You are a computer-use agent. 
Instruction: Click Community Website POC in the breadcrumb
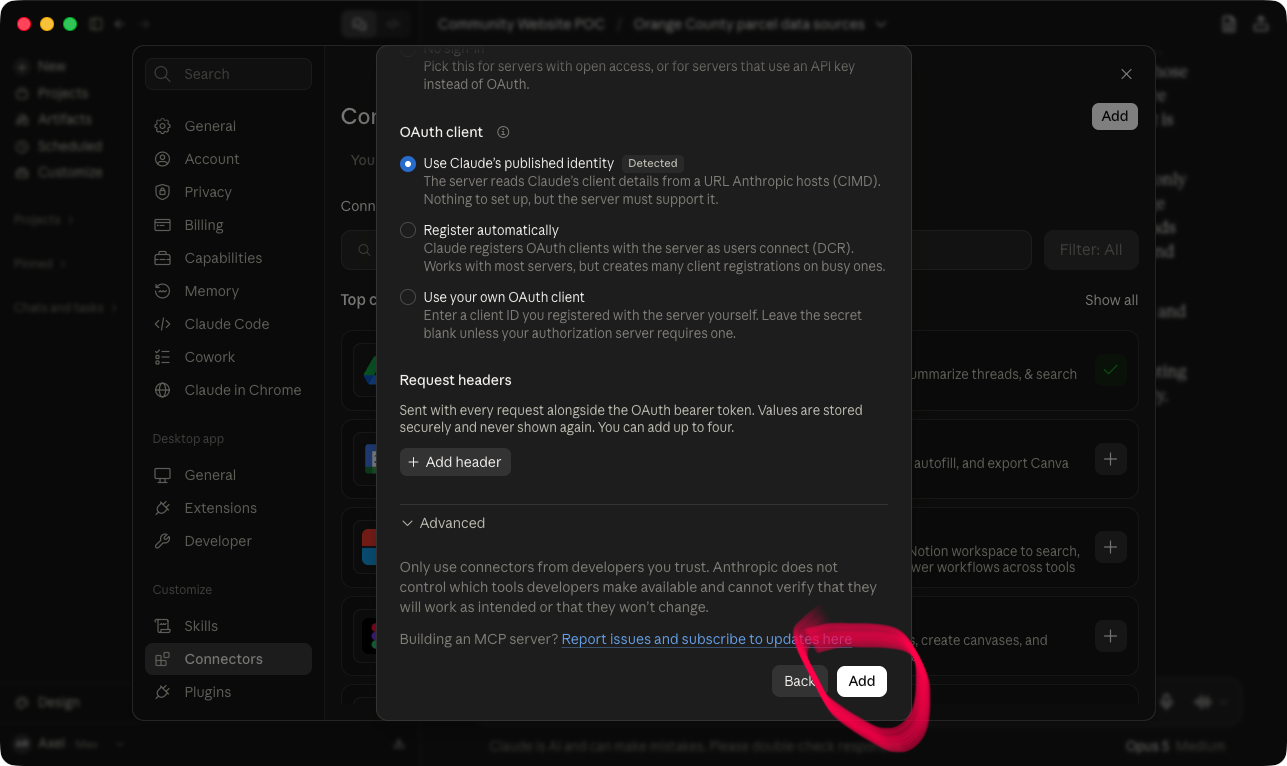click(x=521, y=24)
